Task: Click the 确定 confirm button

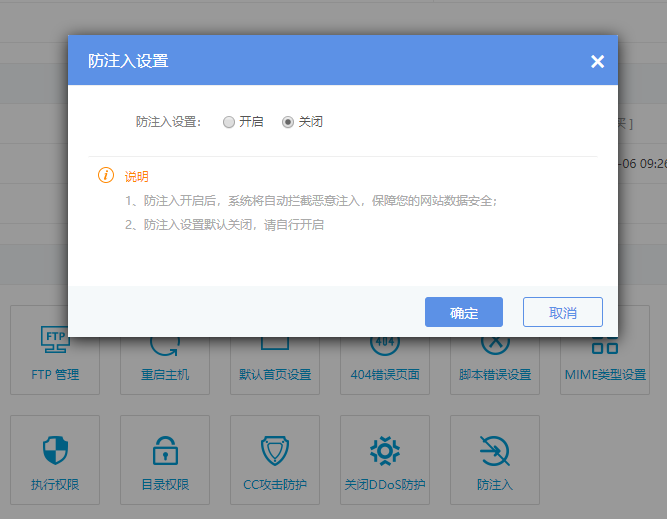Action: tap(463, 313)
